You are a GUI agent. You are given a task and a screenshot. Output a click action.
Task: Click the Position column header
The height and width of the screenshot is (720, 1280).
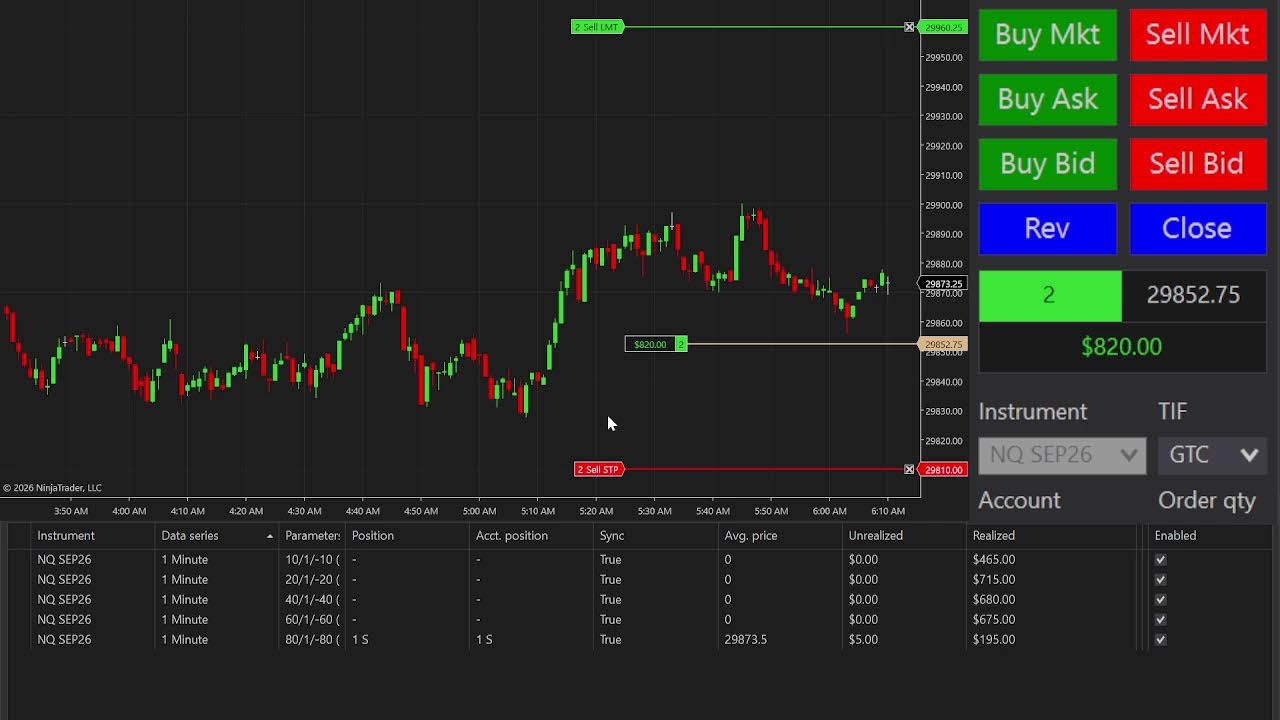click(x=407, y=536)
